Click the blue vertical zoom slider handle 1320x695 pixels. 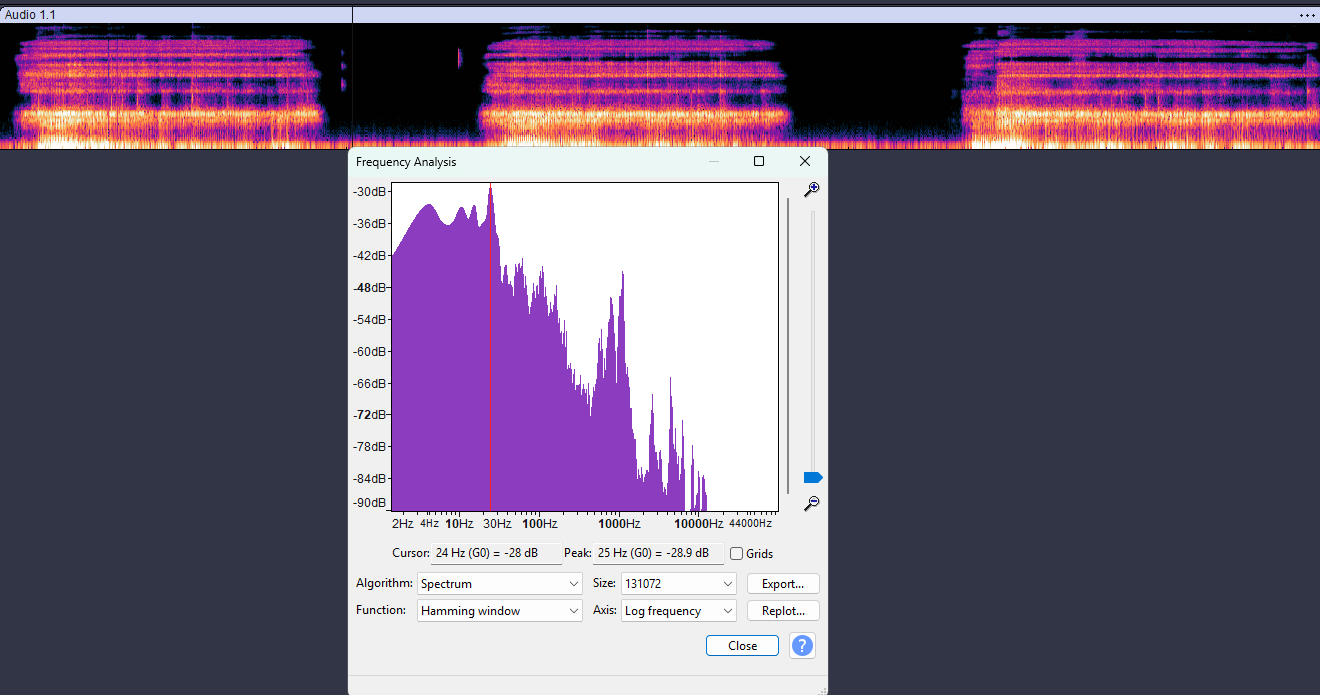[x=812, y=478]
